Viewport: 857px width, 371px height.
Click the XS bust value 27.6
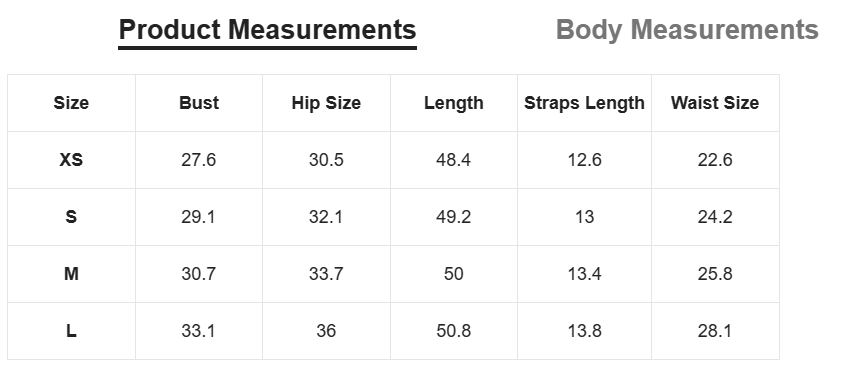click(199, 160)
